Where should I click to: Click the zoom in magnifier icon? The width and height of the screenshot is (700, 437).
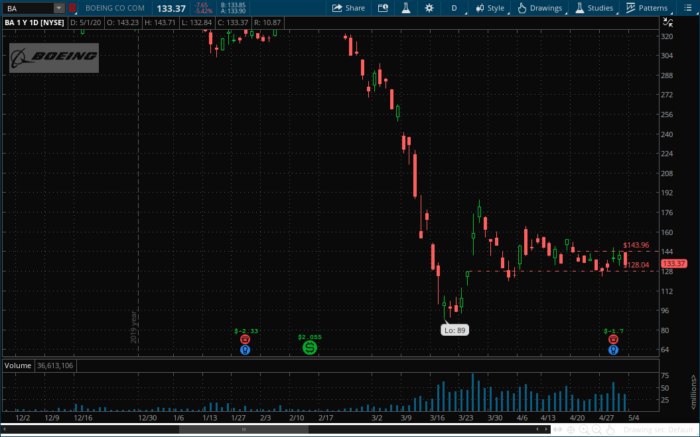tap(584, 429)
